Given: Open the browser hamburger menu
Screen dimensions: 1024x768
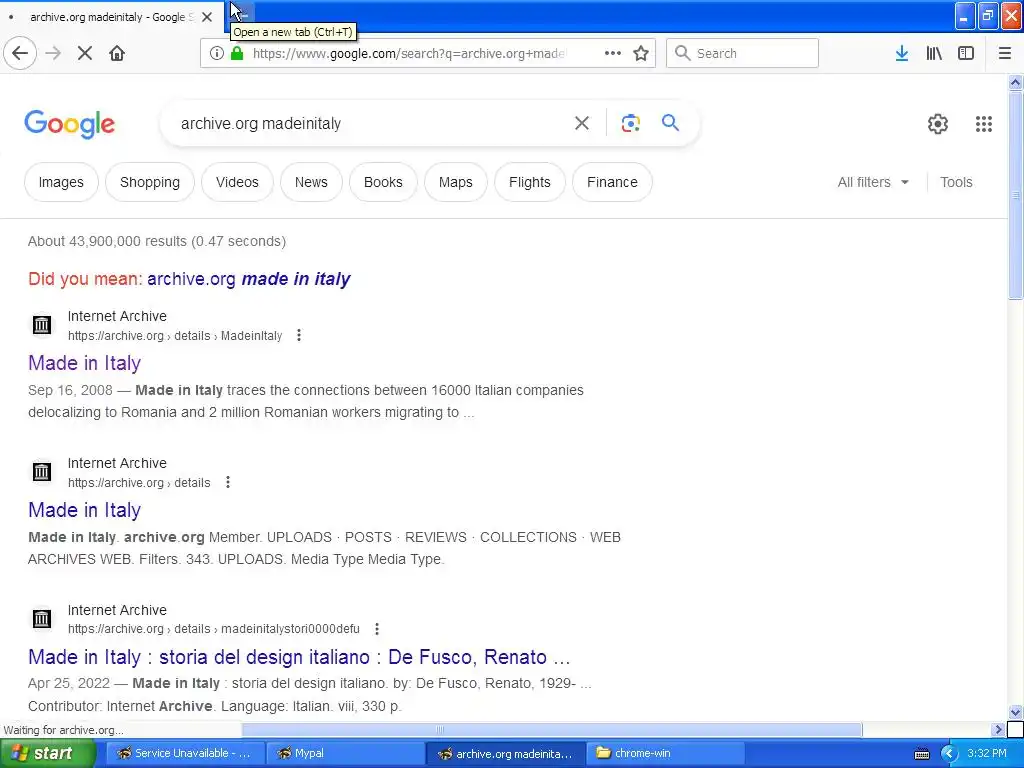Looking at the screenshot, I should (x=1004, y=54).
